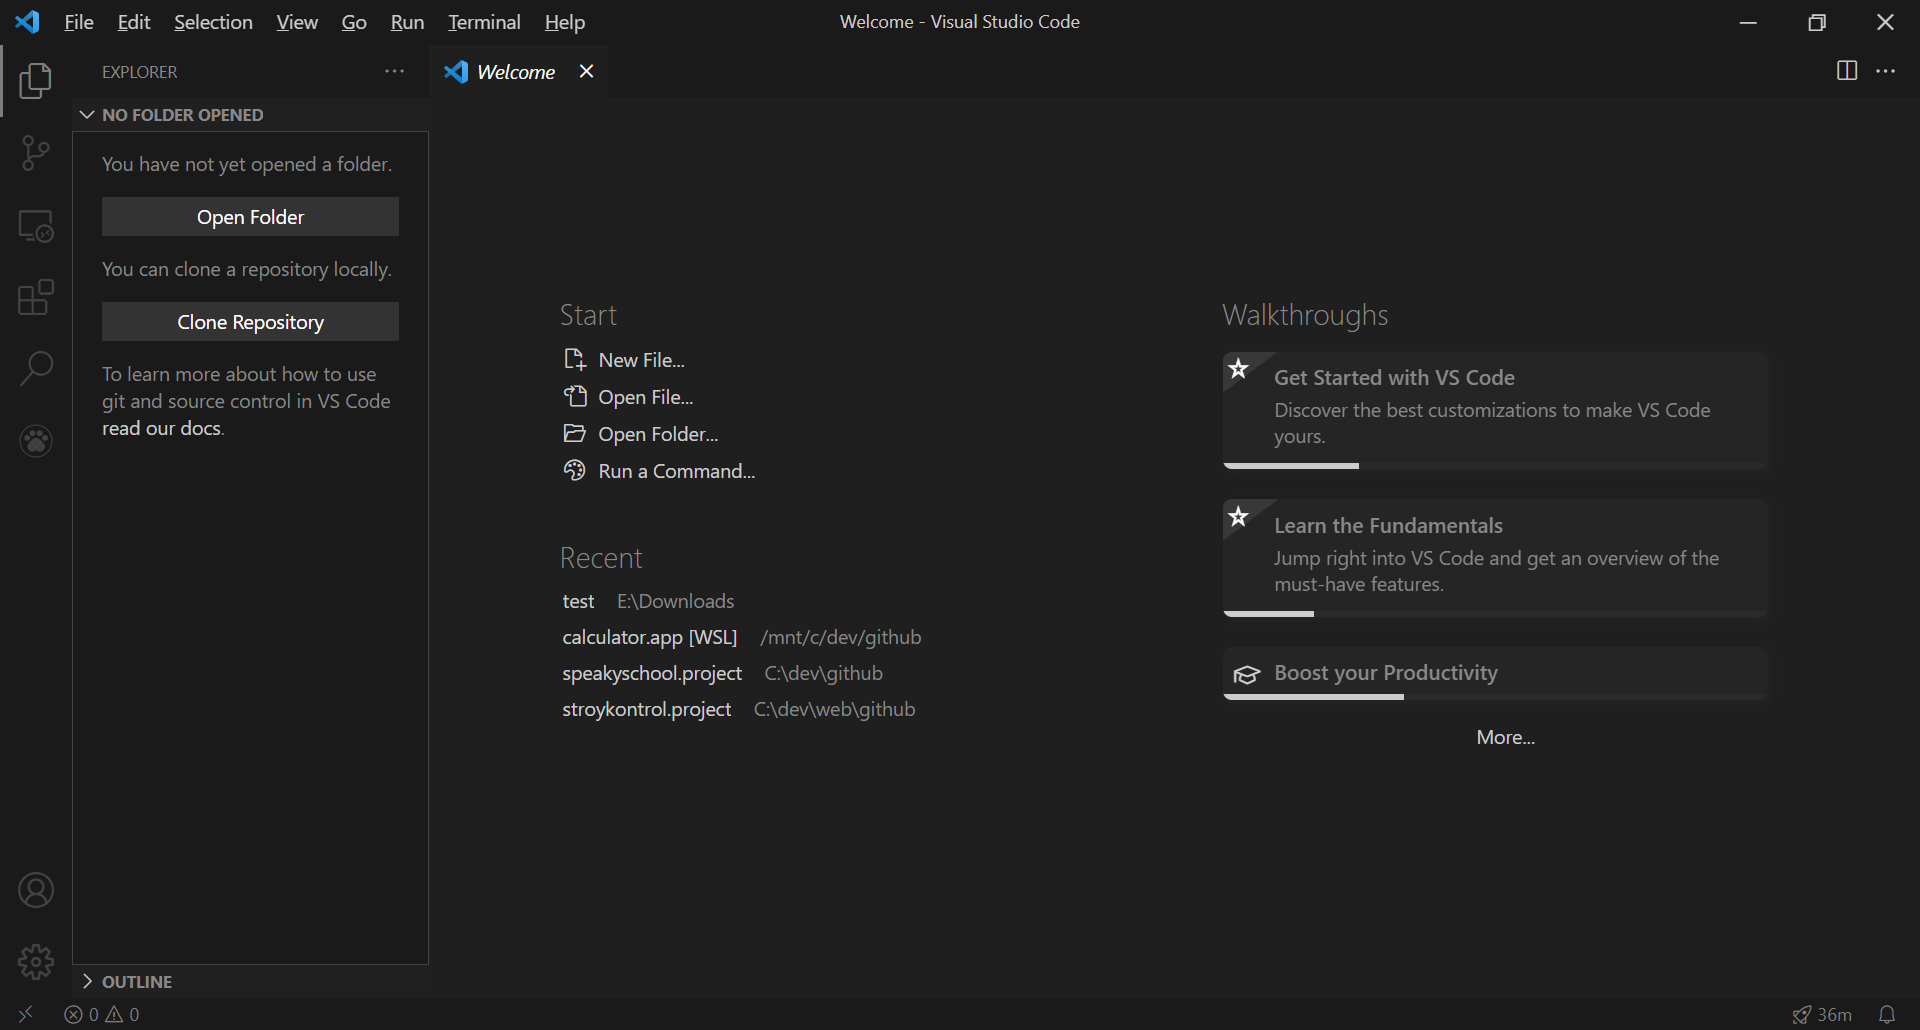Open recent stroykontrol.project

[x=646, y=709]
